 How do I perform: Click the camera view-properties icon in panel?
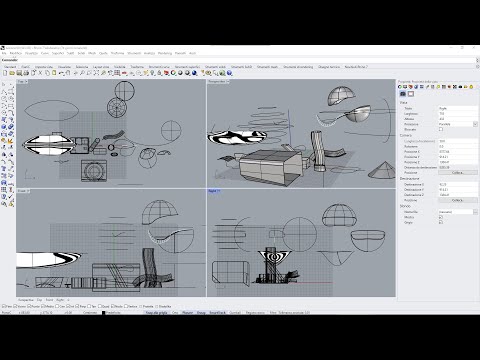pyautogui.click(x=403, y=94)
